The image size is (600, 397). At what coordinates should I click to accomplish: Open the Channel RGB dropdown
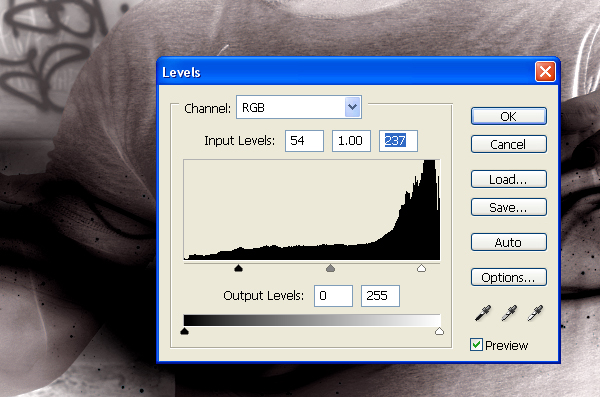pyautogui.click(x=299, y=107)
